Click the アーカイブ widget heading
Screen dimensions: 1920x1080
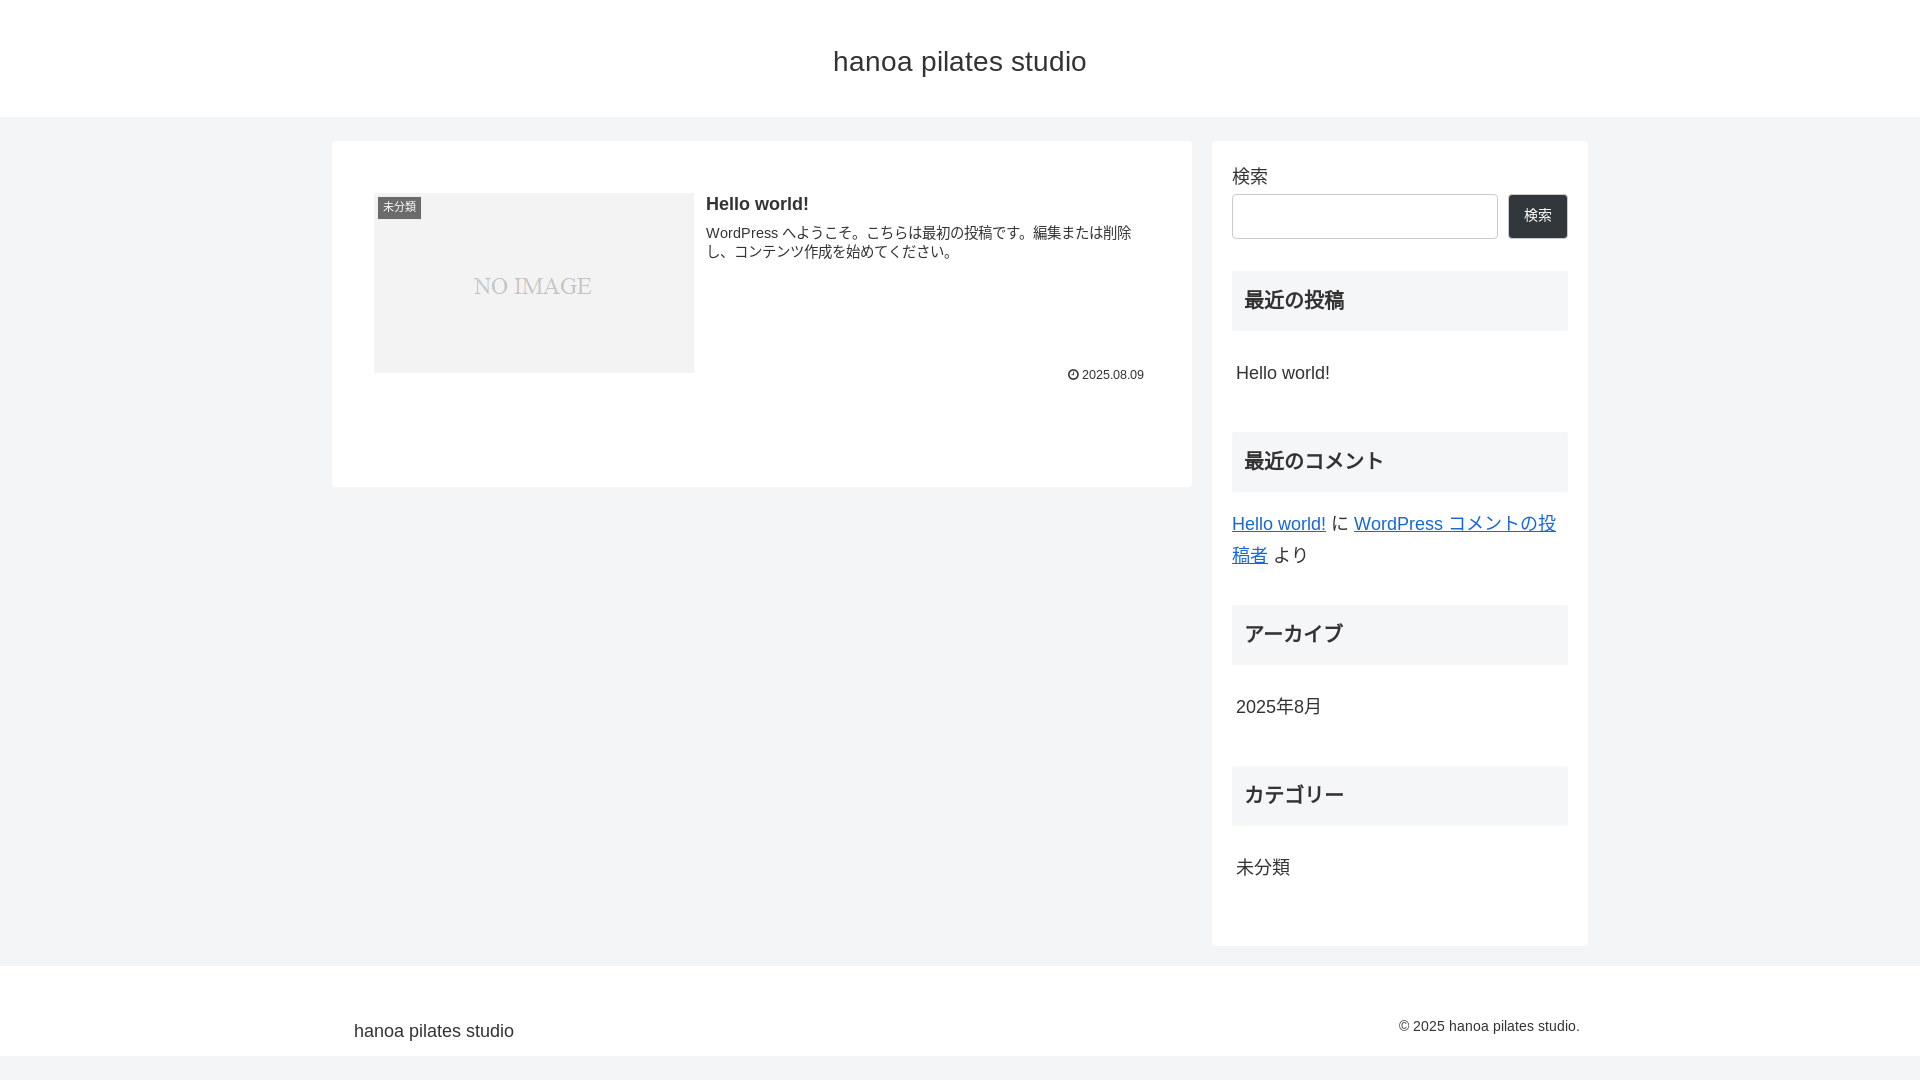1399,635
